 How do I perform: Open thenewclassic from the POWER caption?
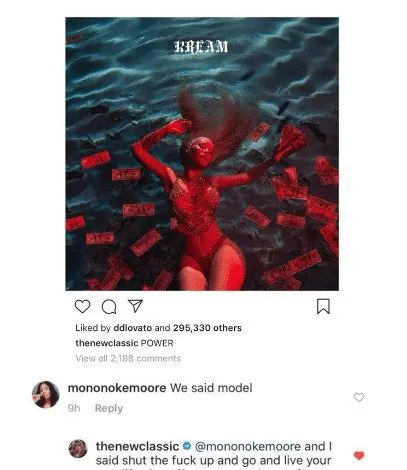point(107,343)
